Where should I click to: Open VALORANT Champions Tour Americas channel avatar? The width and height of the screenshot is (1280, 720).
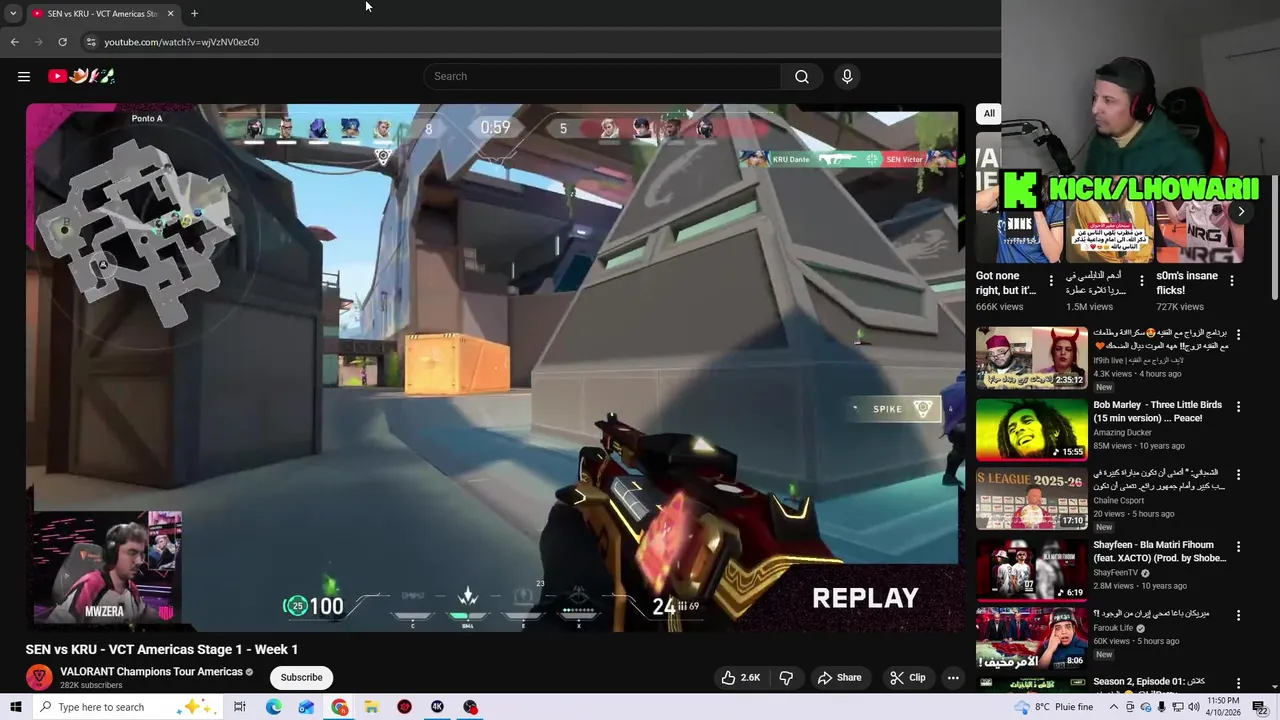point(39,677)
